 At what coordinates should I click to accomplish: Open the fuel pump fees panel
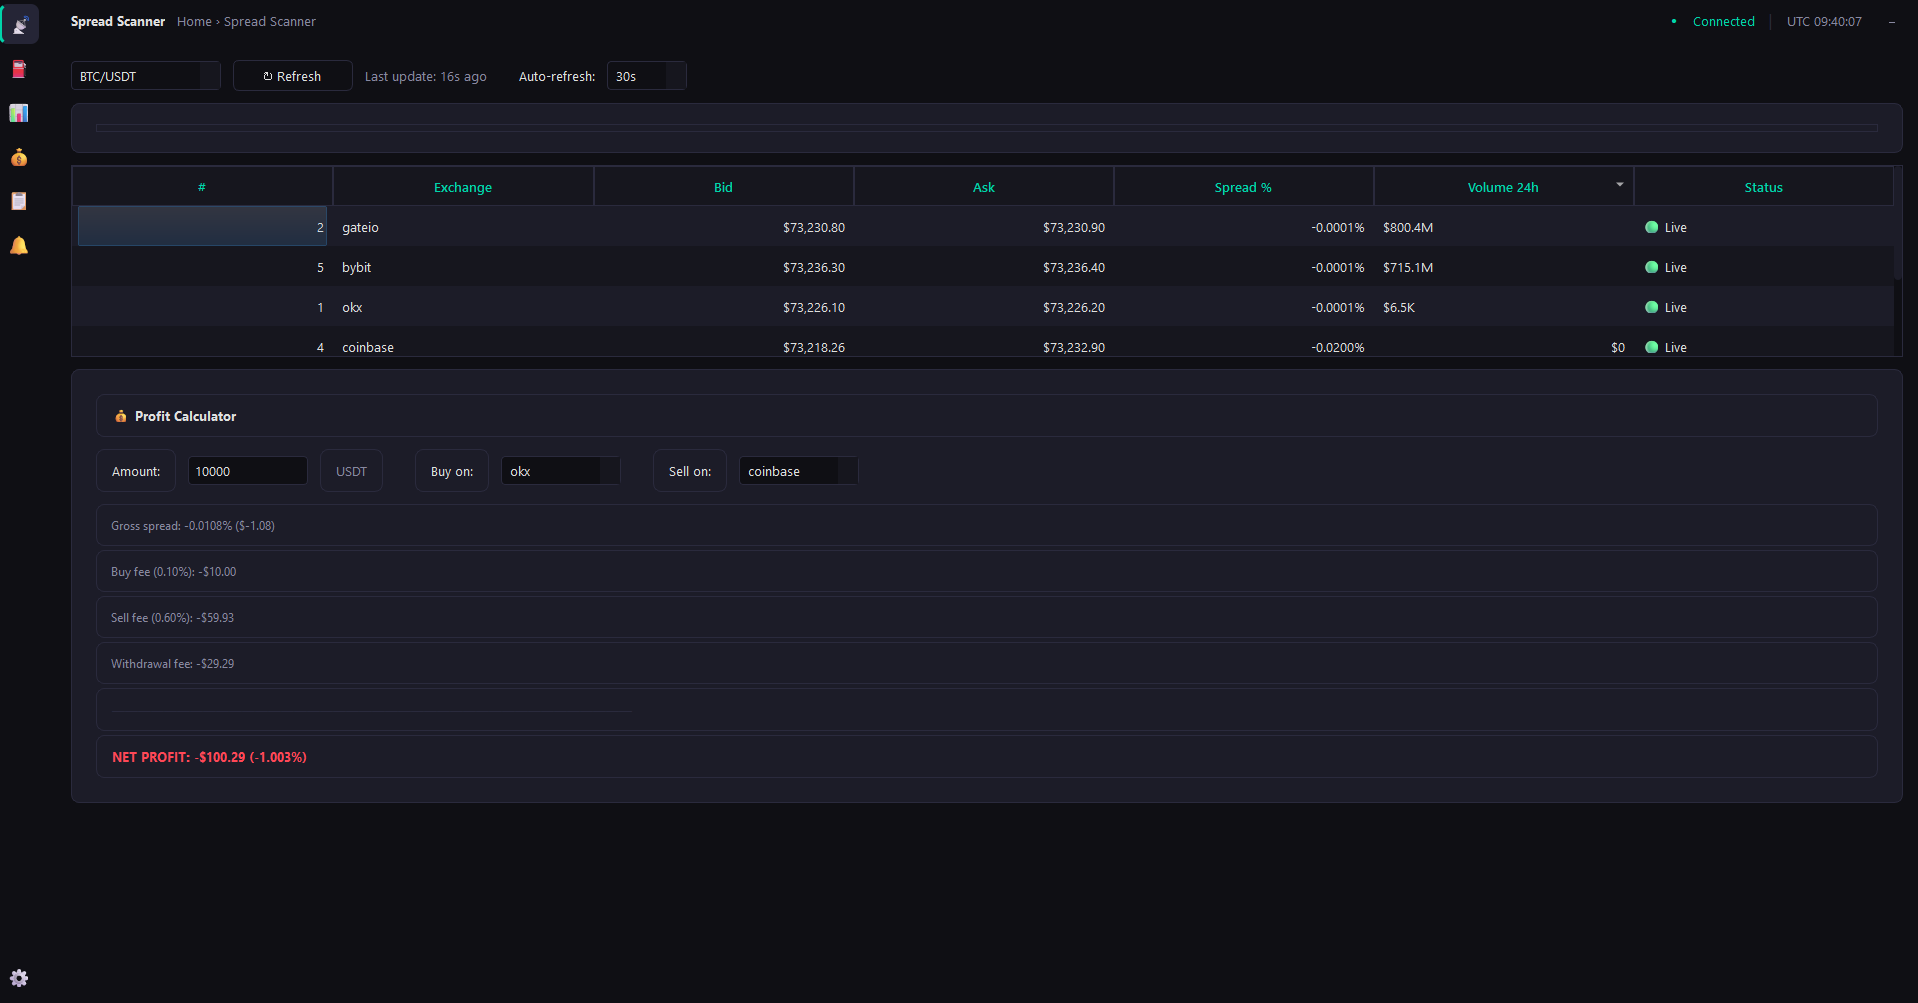[x=19, y=69]
